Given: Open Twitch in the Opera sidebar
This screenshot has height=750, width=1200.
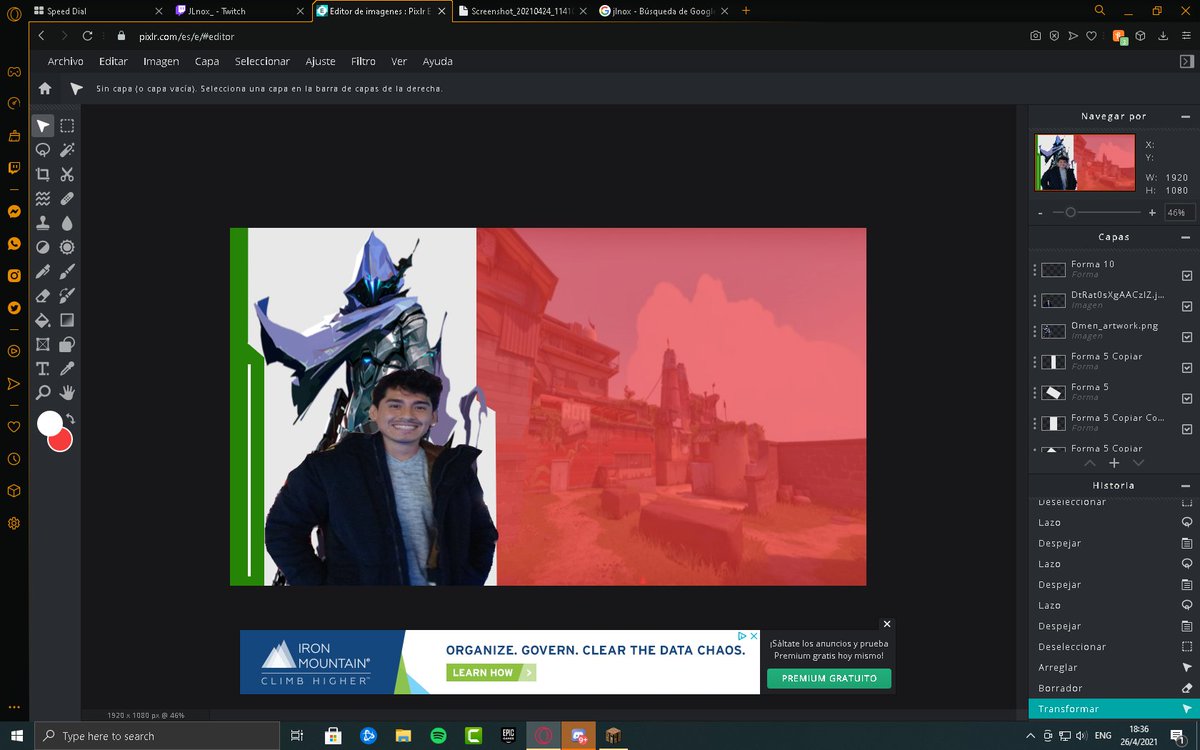Looking at the screenshot, I should click(14, 168).
